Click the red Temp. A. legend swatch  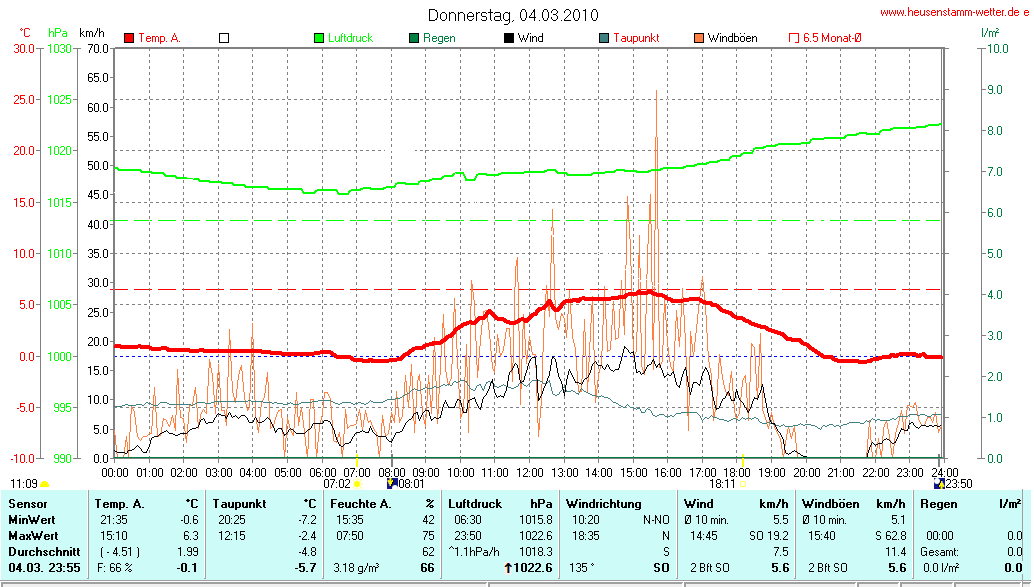[129, 38]
